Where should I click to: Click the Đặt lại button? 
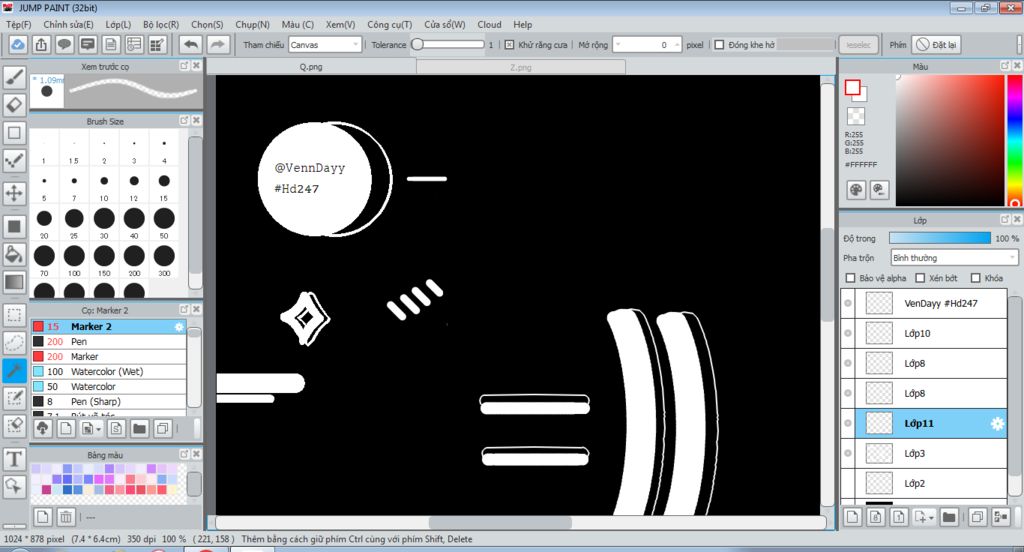pos(937,45)
